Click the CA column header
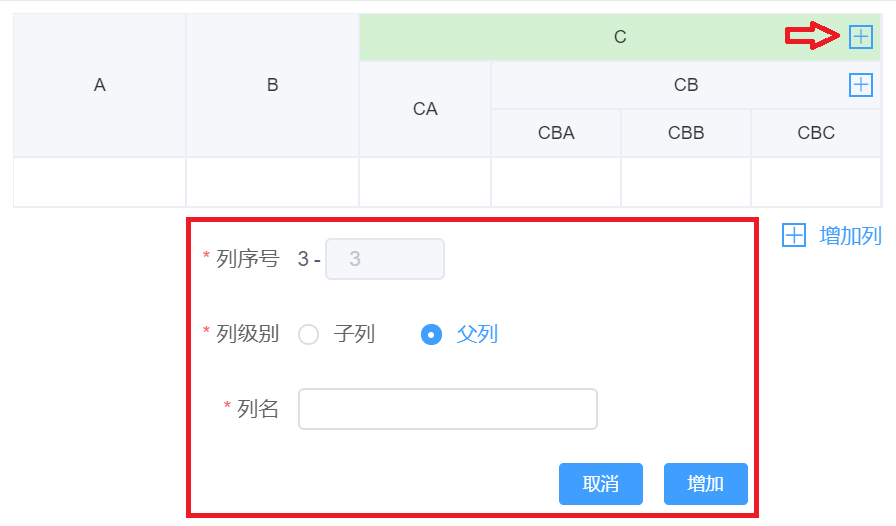 coord(425,109)
